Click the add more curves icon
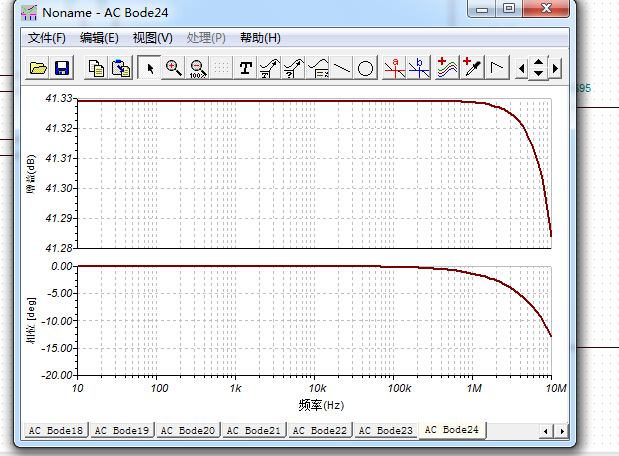Viewport: 619px width, 456px height. click(x=447, y=68)
